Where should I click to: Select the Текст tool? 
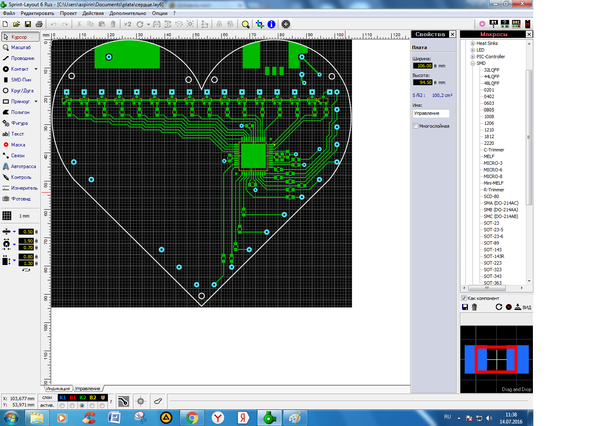[x=19, y=134]
